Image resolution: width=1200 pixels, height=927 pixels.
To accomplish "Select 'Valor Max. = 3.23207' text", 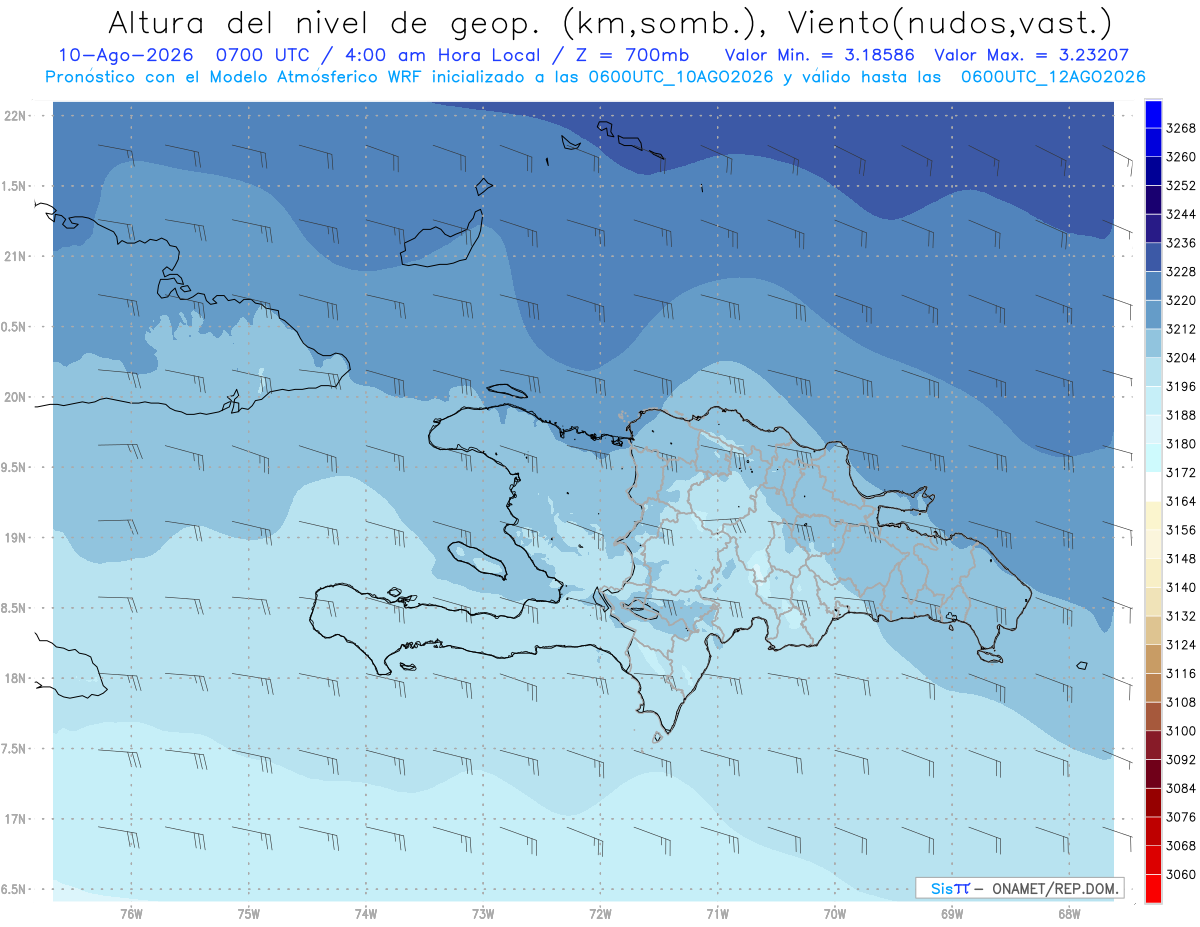I will [x=1032, y=56].
